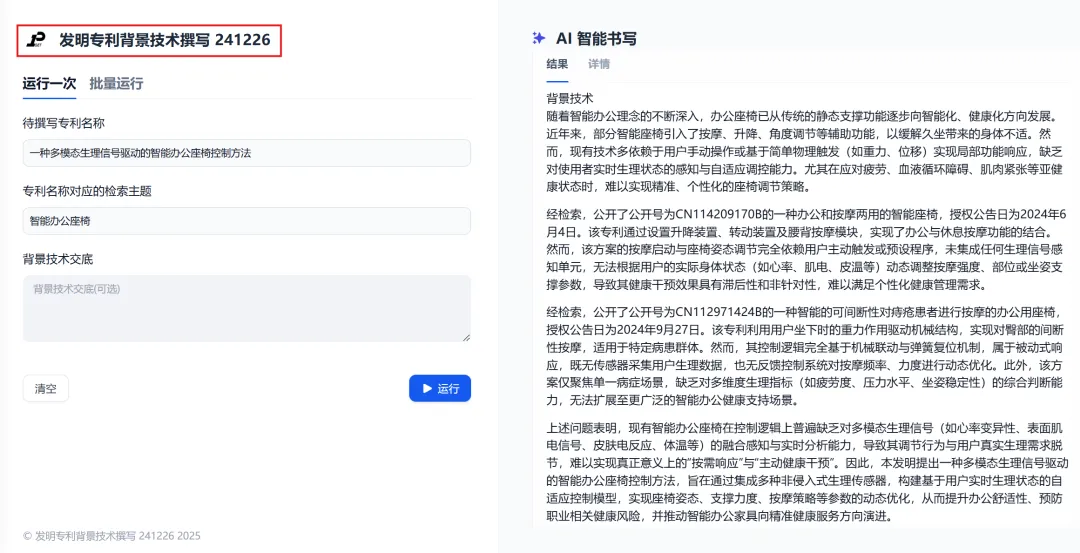Click the play triangle icon in 运行 button
The image size is (1080, 553).
point(427,388)
